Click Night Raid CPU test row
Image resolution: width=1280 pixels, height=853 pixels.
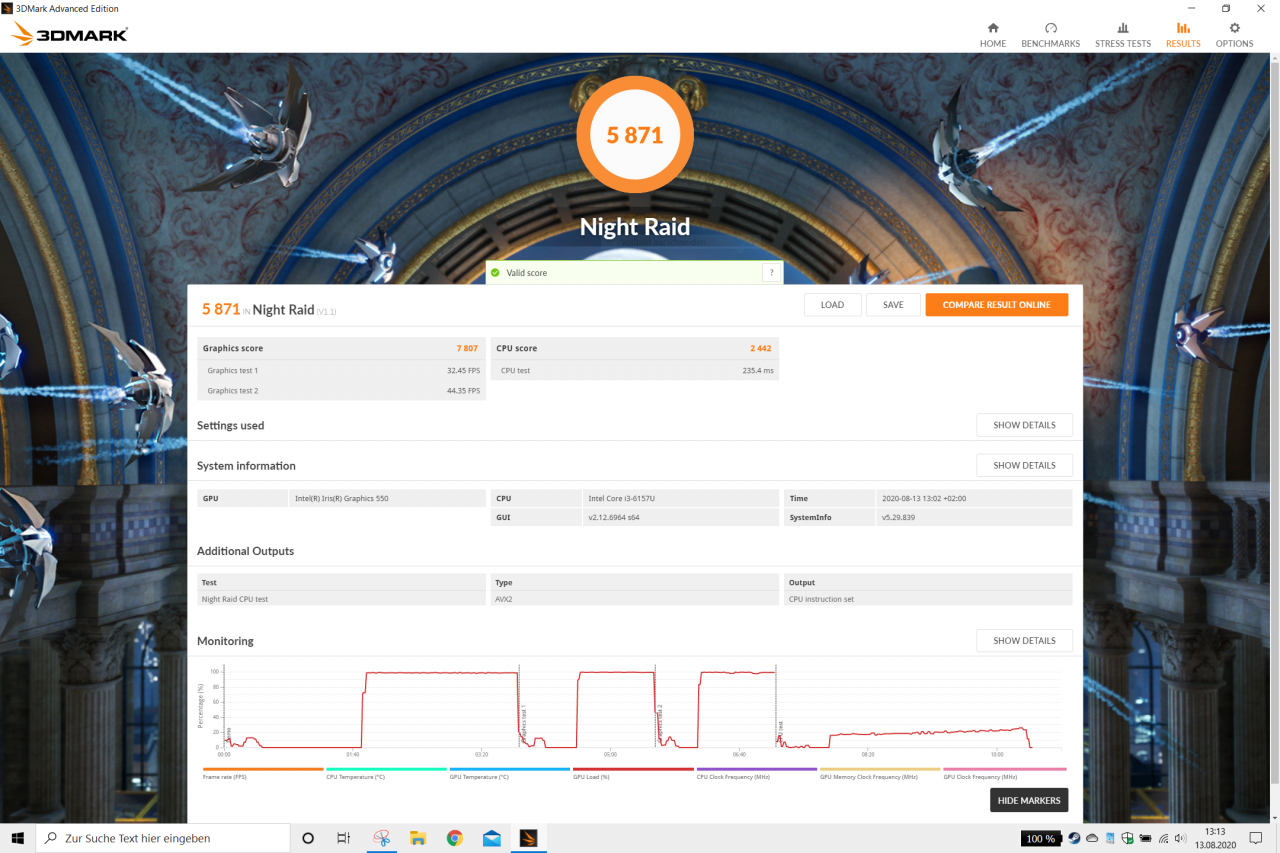[x=342, y=599]
